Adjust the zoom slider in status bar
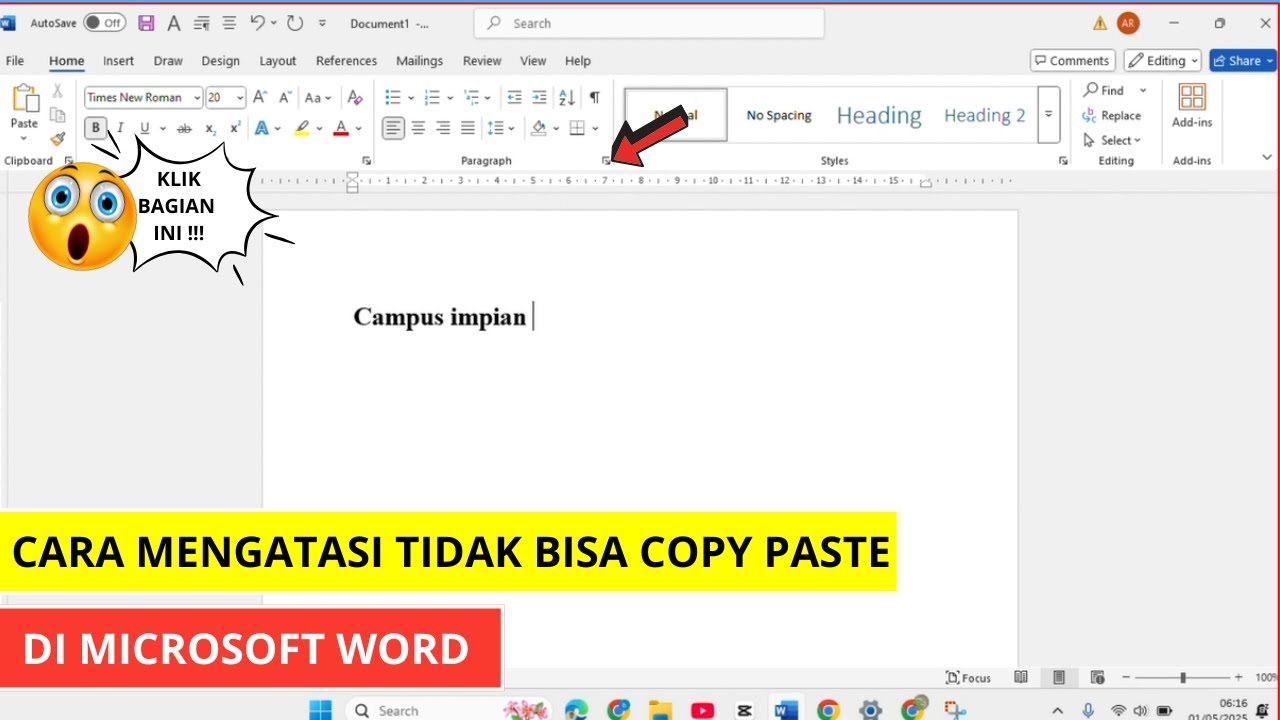Screen dimensions: 1280x720 point(1183,677)
